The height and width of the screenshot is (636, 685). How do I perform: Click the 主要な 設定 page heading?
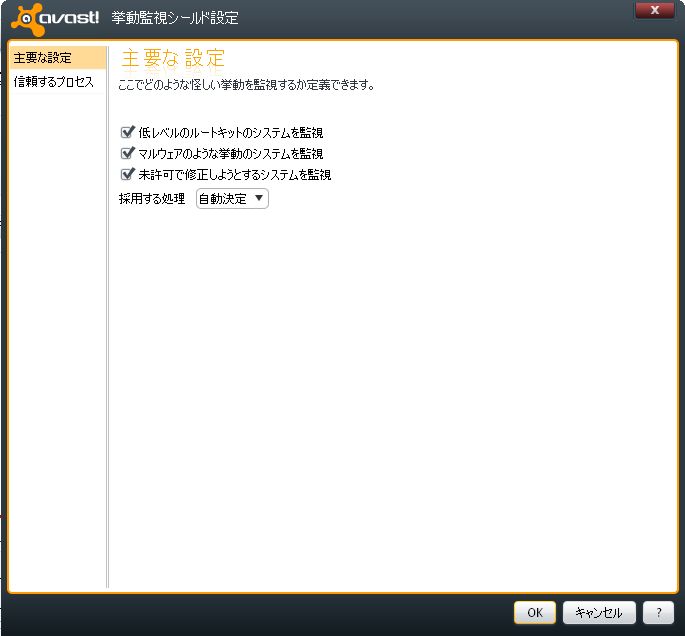(x=173, y=57)
